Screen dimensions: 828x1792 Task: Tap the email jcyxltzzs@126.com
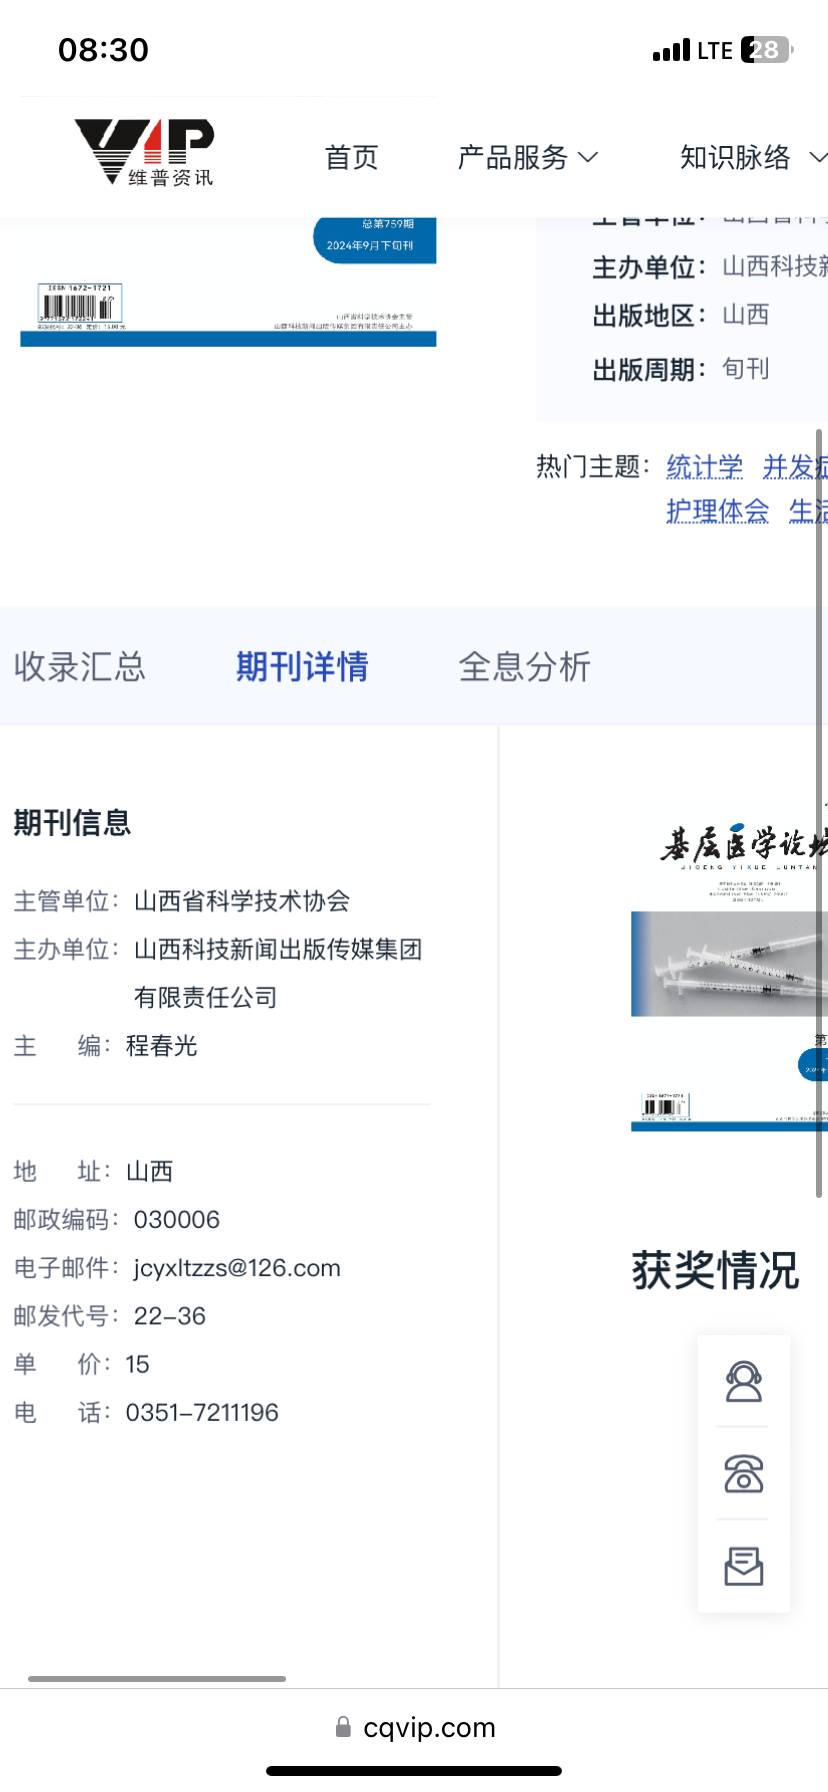pyautogui.click(x=237, y=1268)
